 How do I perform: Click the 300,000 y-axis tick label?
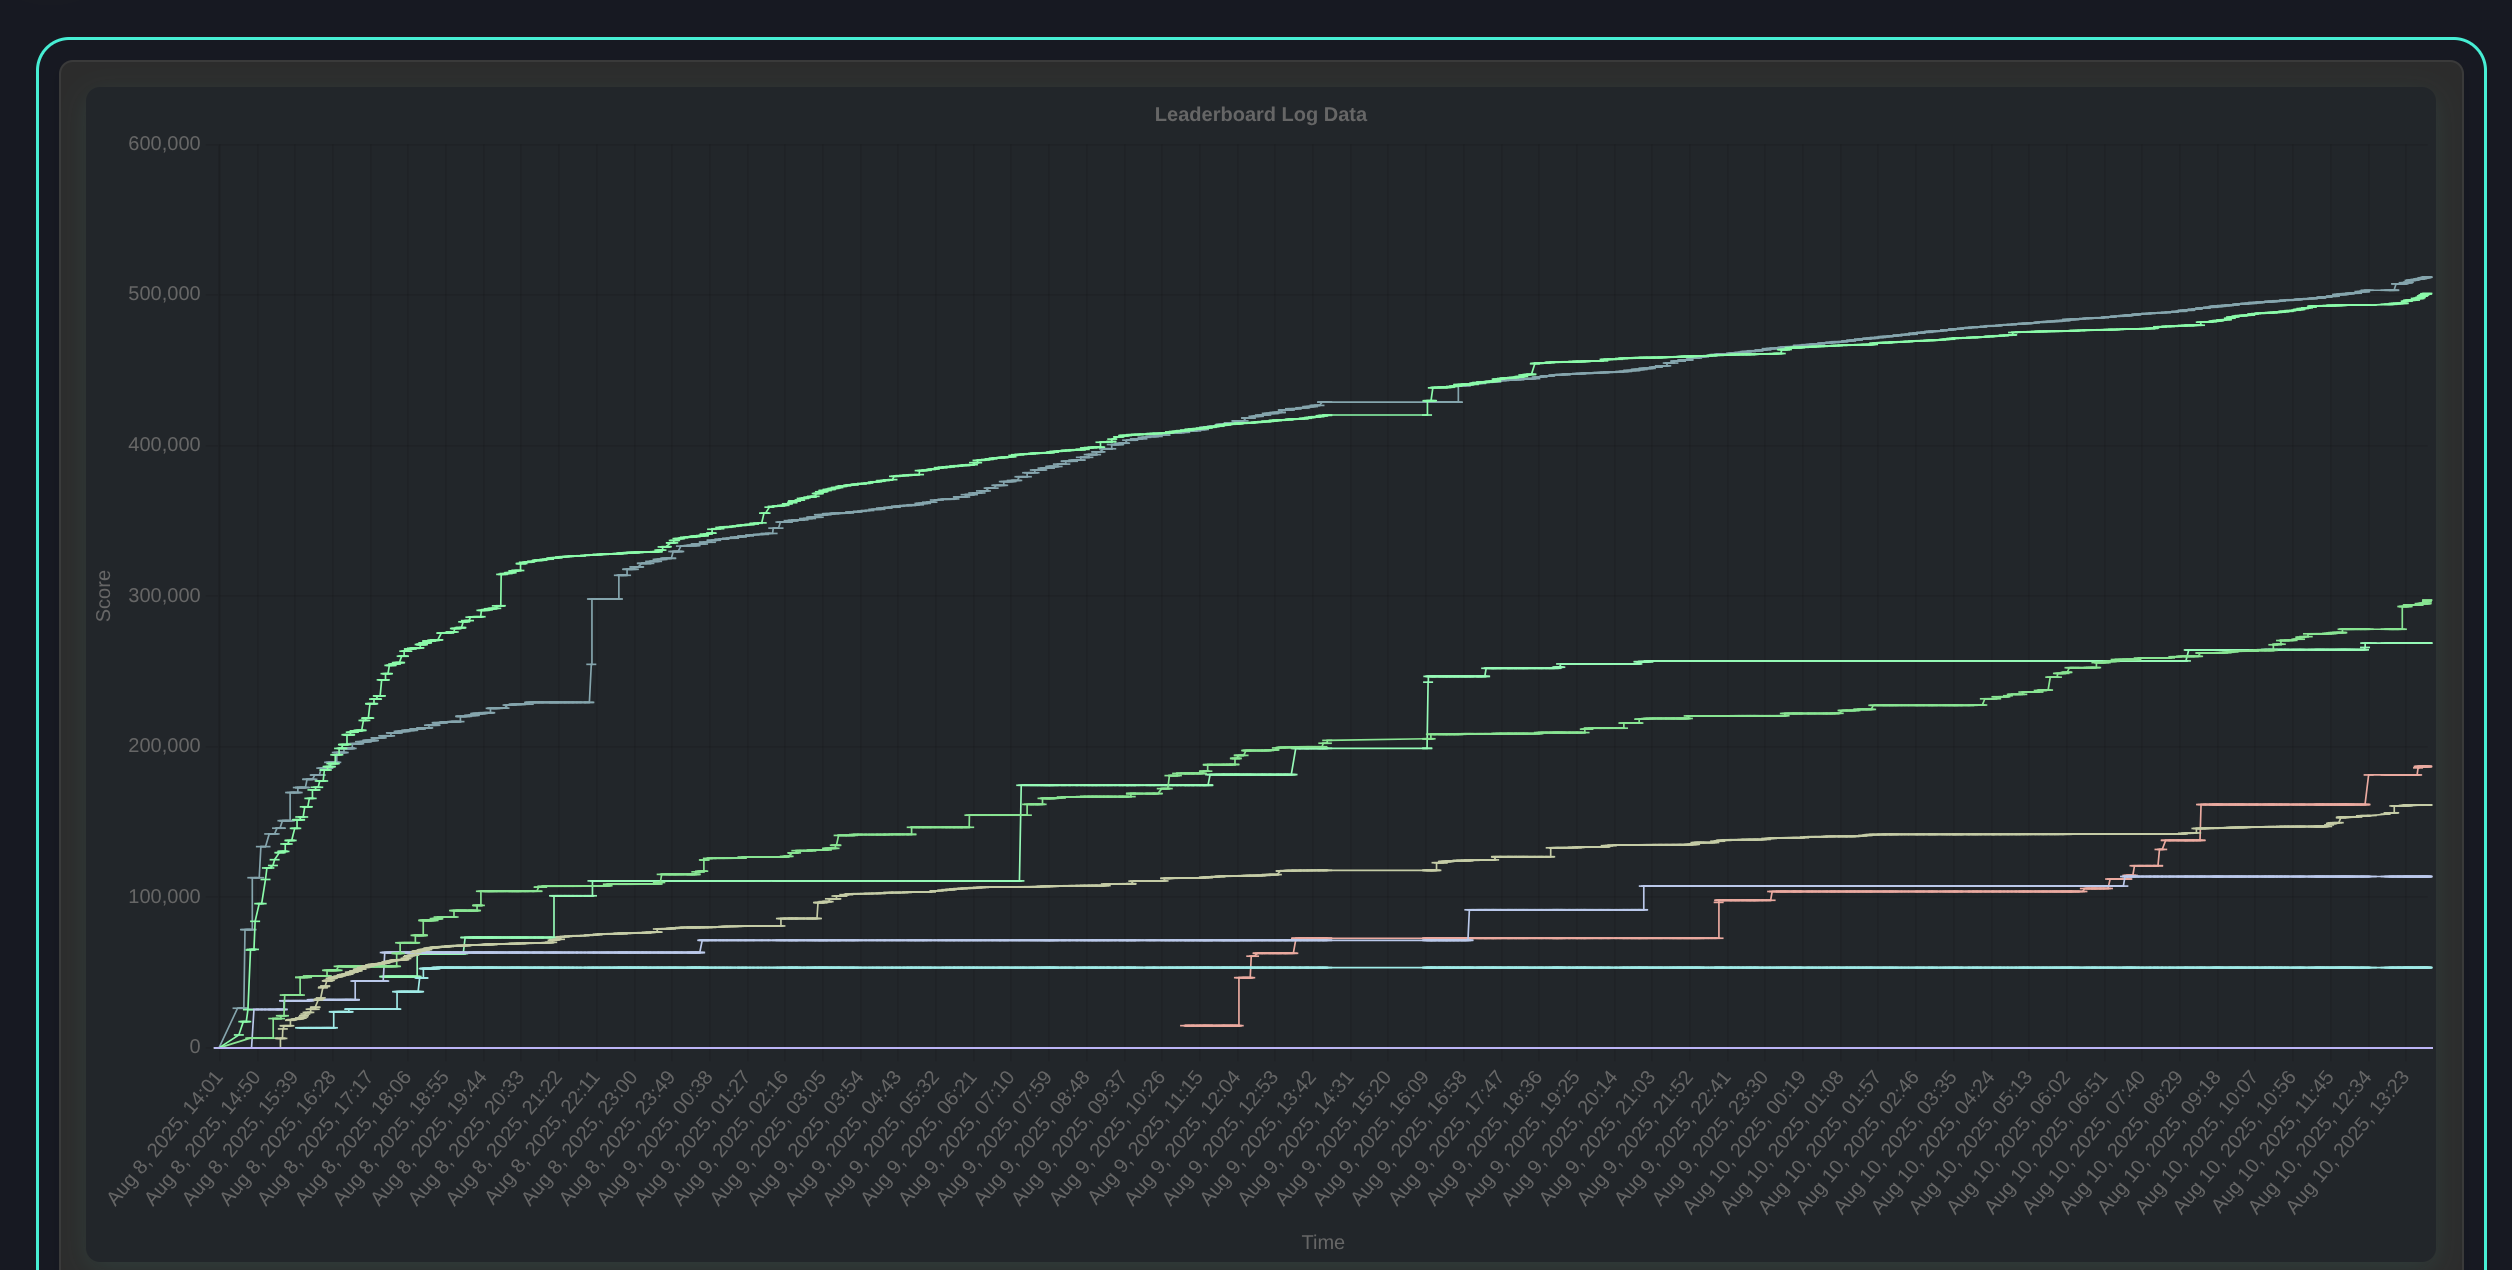(x=164, y=596)
